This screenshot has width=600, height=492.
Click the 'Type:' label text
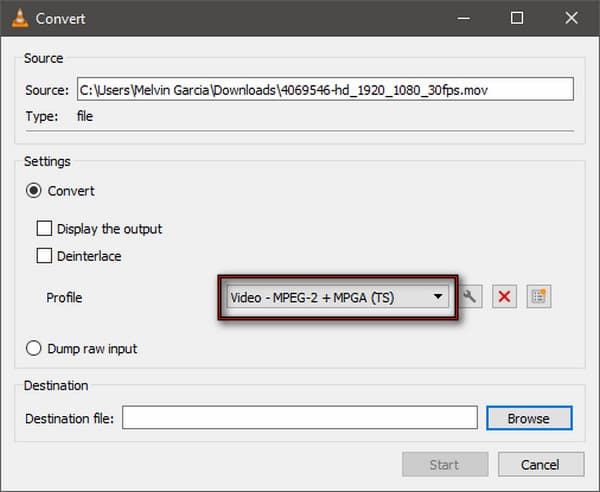[42, 116]
